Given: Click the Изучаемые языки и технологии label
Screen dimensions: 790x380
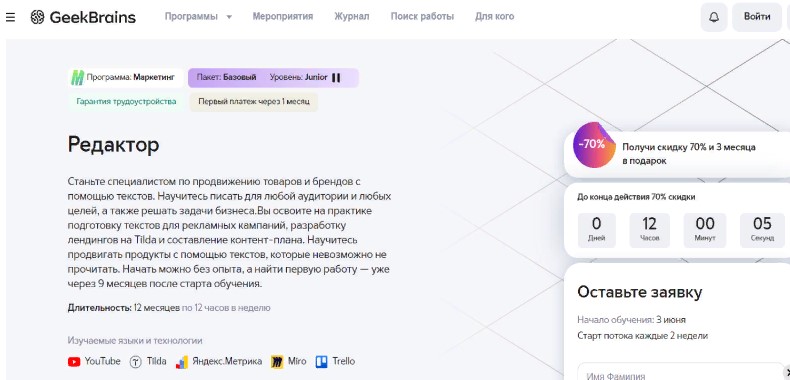Looking at the screenshot, I should point(135,341).
